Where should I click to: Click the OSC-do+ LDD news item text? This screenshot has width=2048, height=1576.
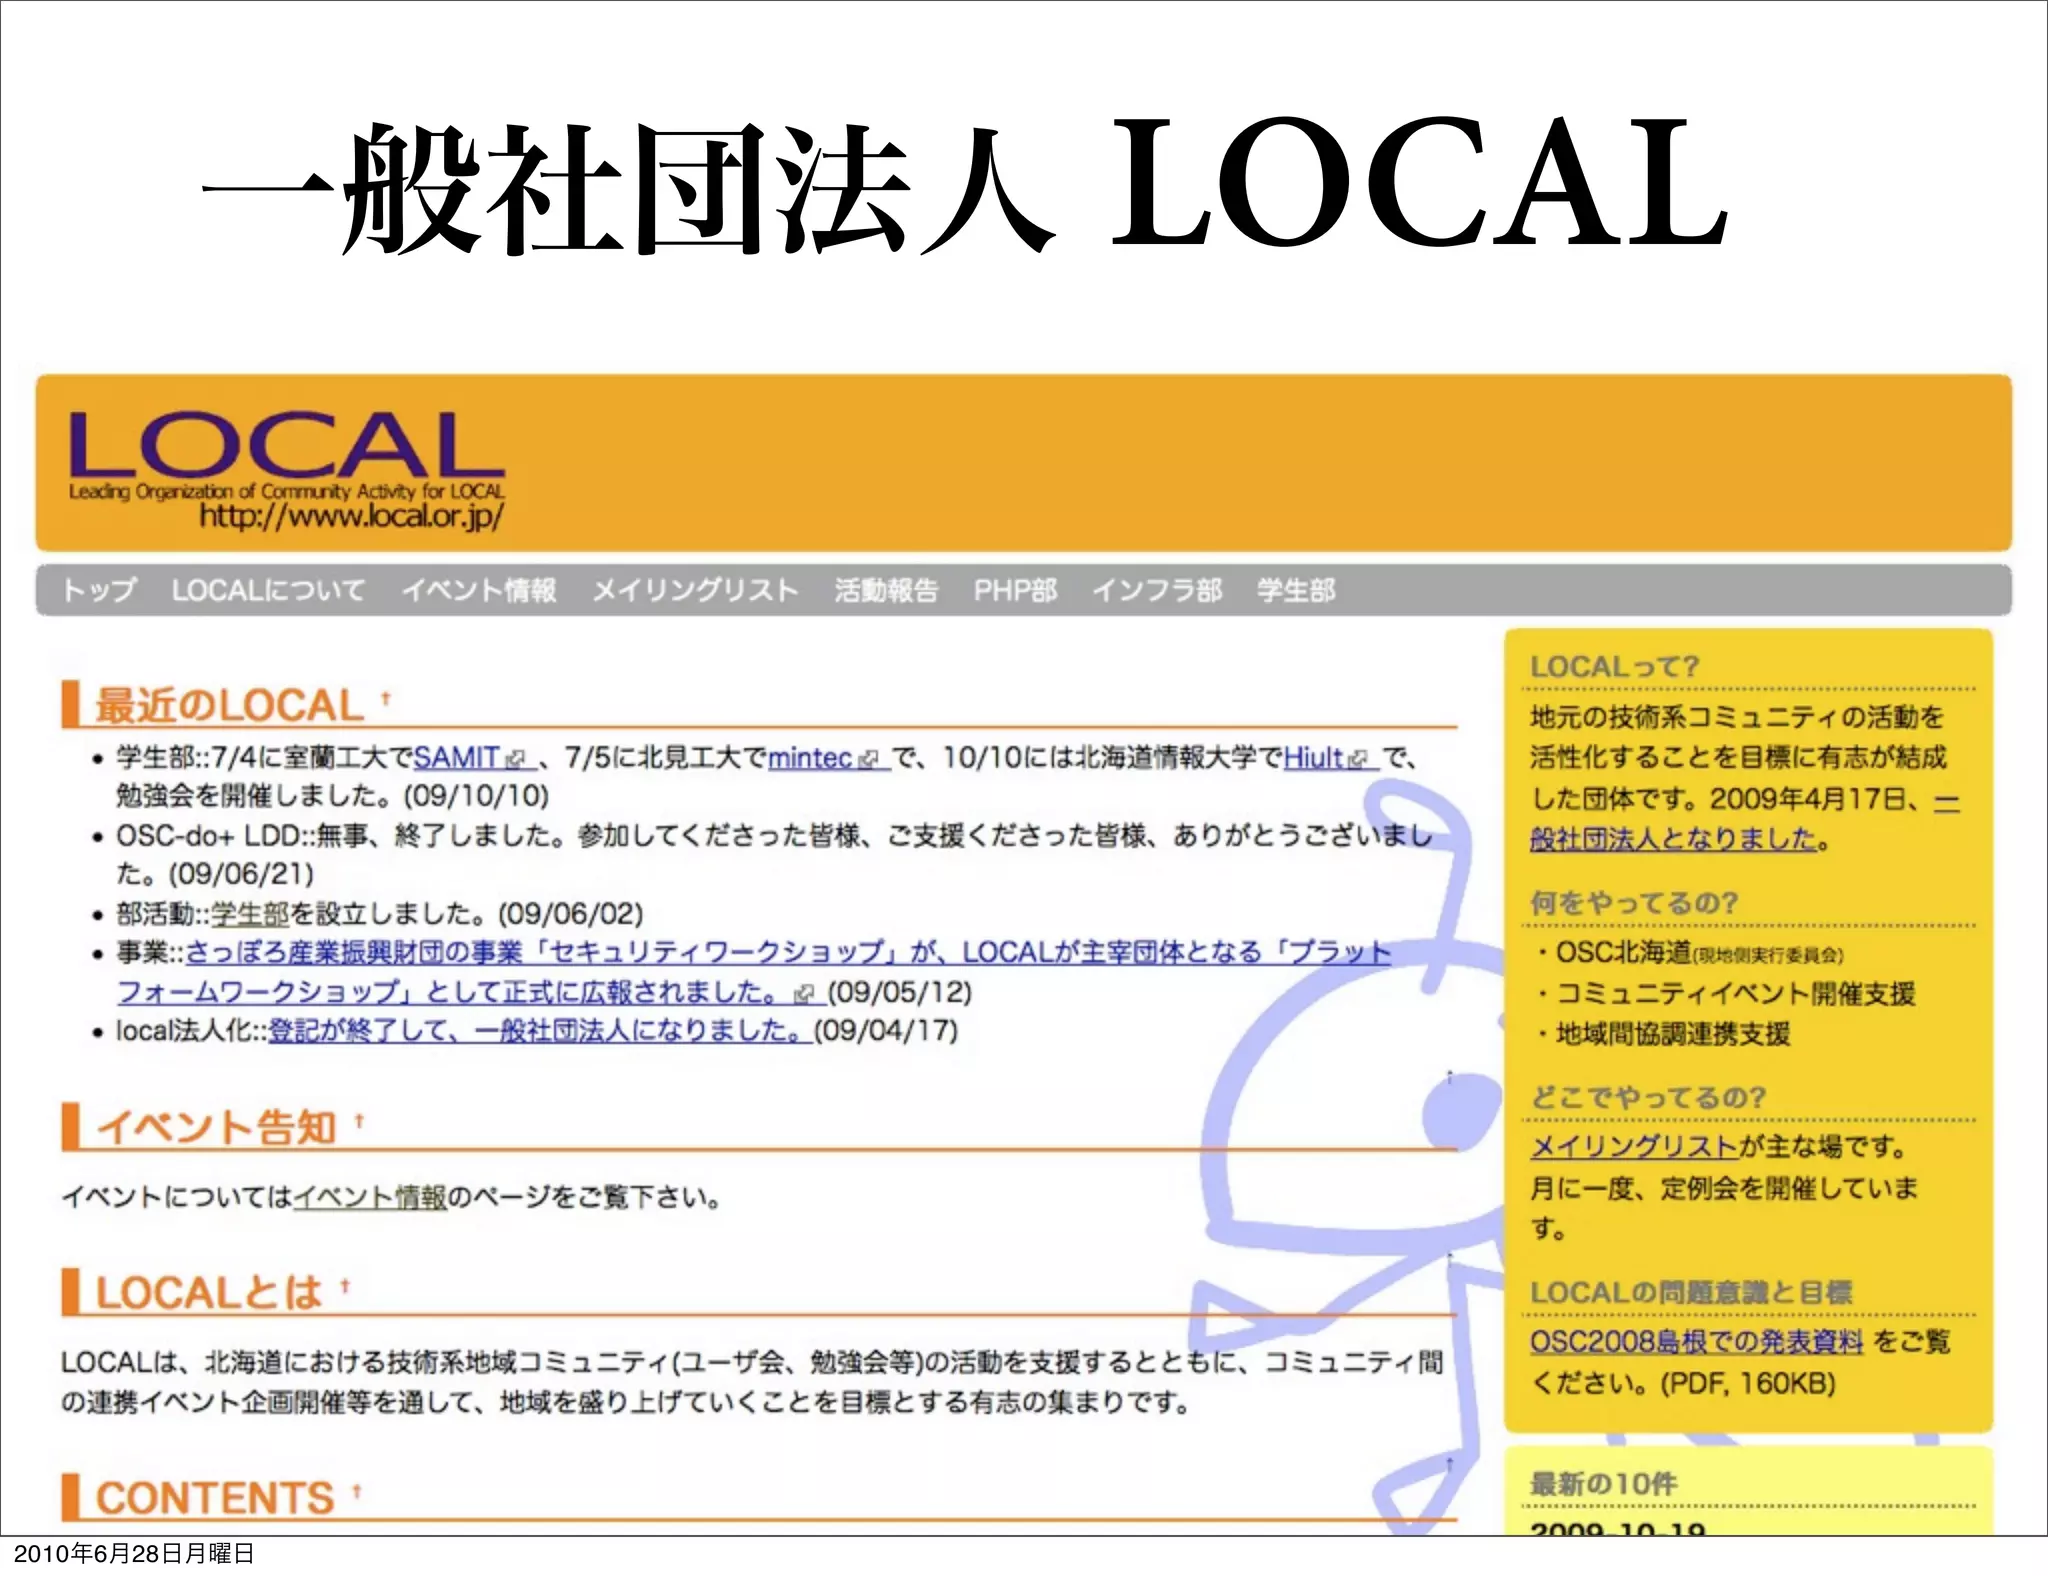point(774,855)
